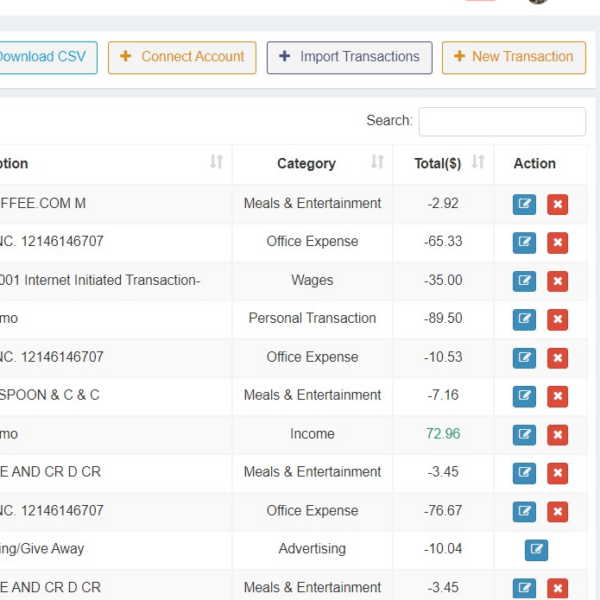
Task: Delete the -65.33 Office Expense transaction
Action: click(558, 243)
